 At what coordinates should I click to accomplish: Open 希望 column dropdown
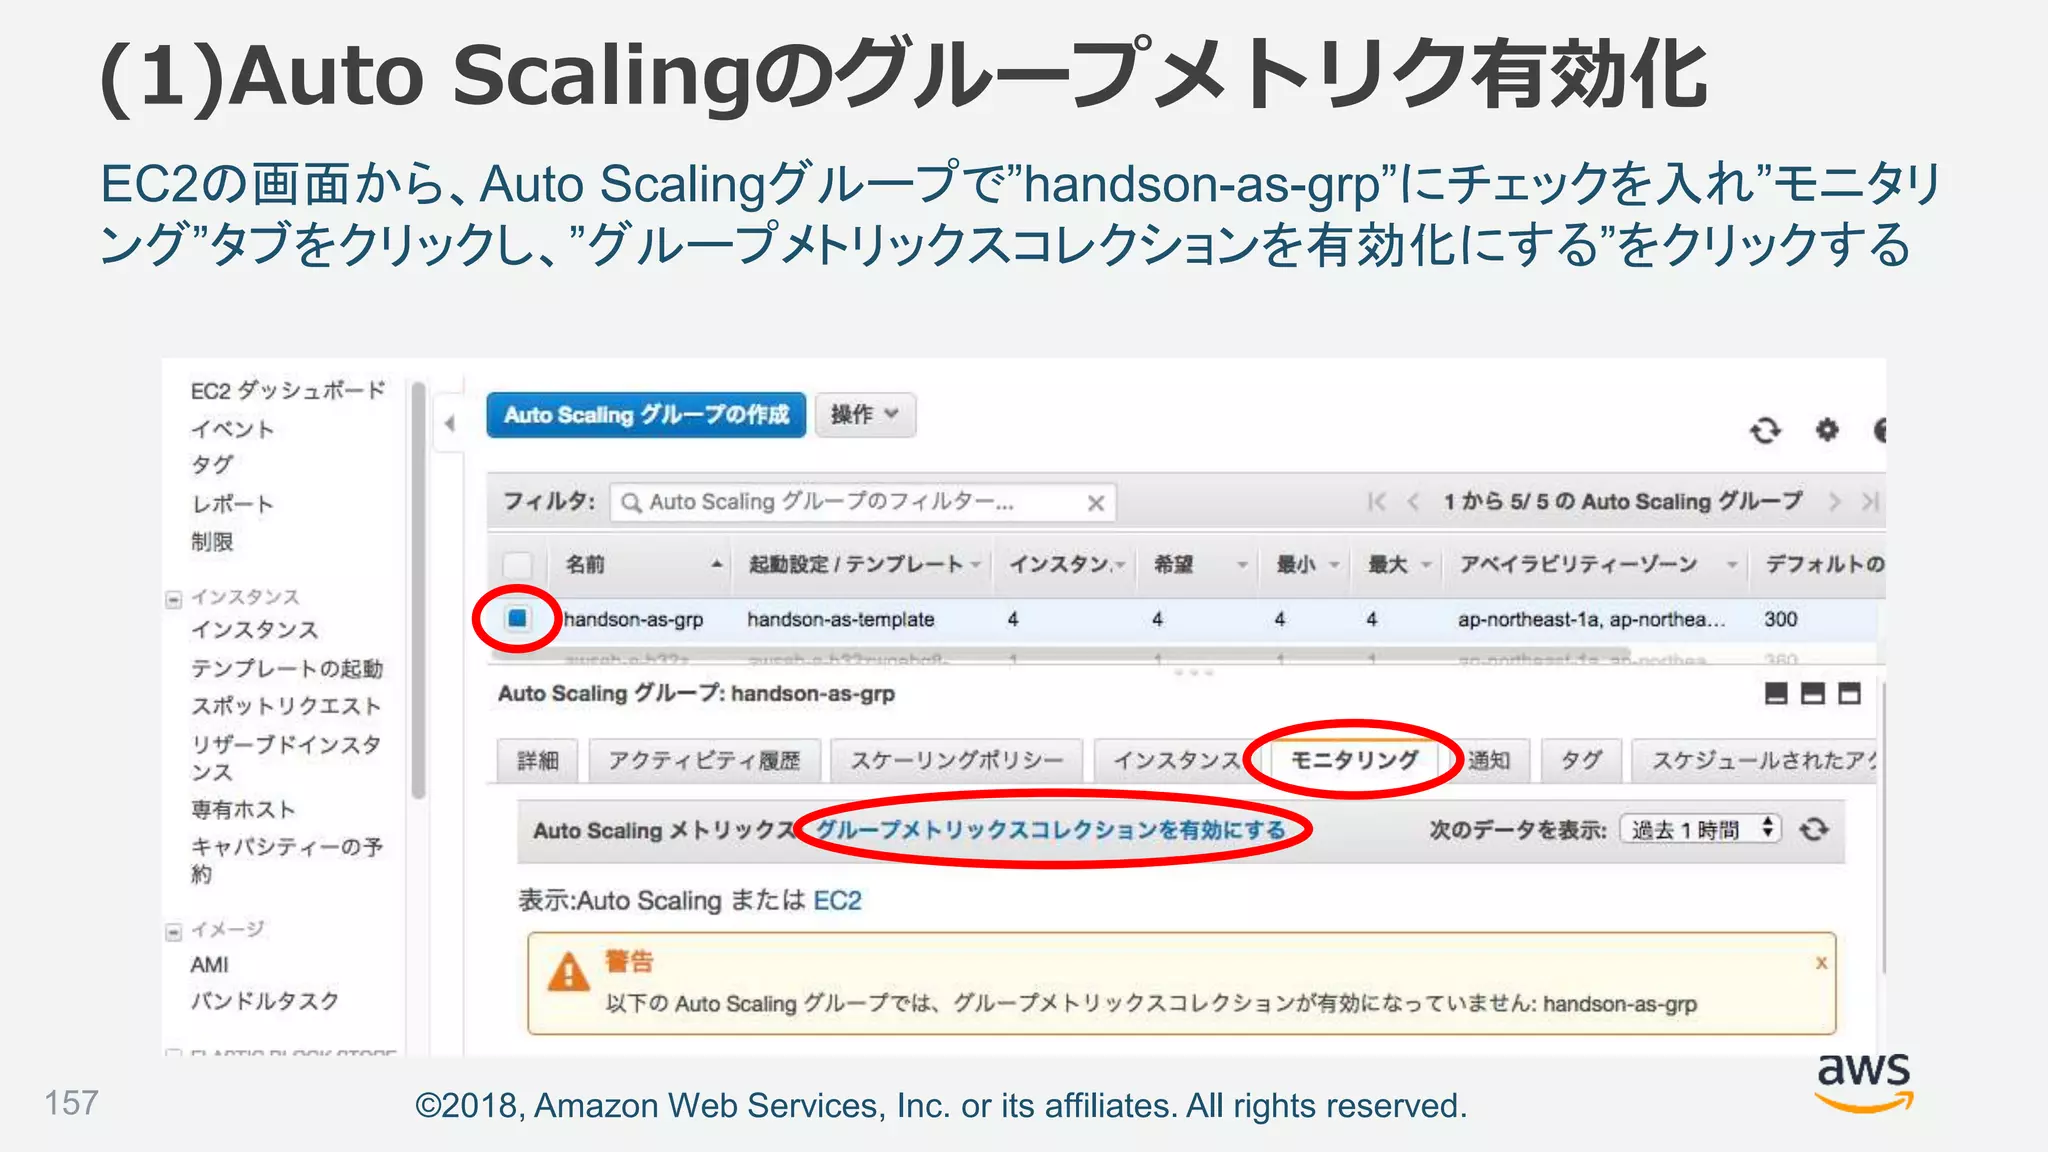pos(1242,565)
